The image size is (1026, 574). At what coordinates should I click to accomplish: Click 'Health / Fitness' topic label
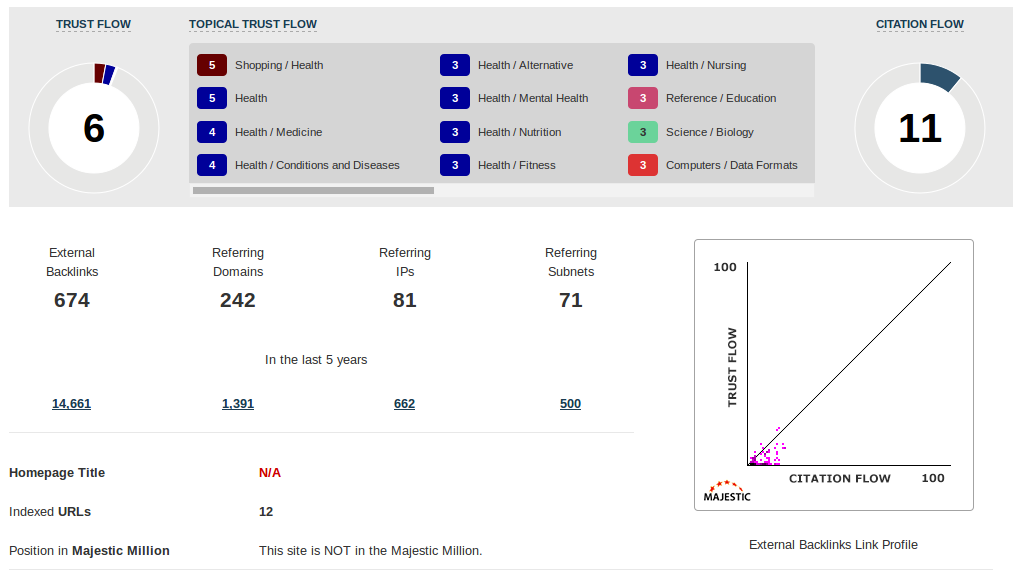(x=516, y=165)
